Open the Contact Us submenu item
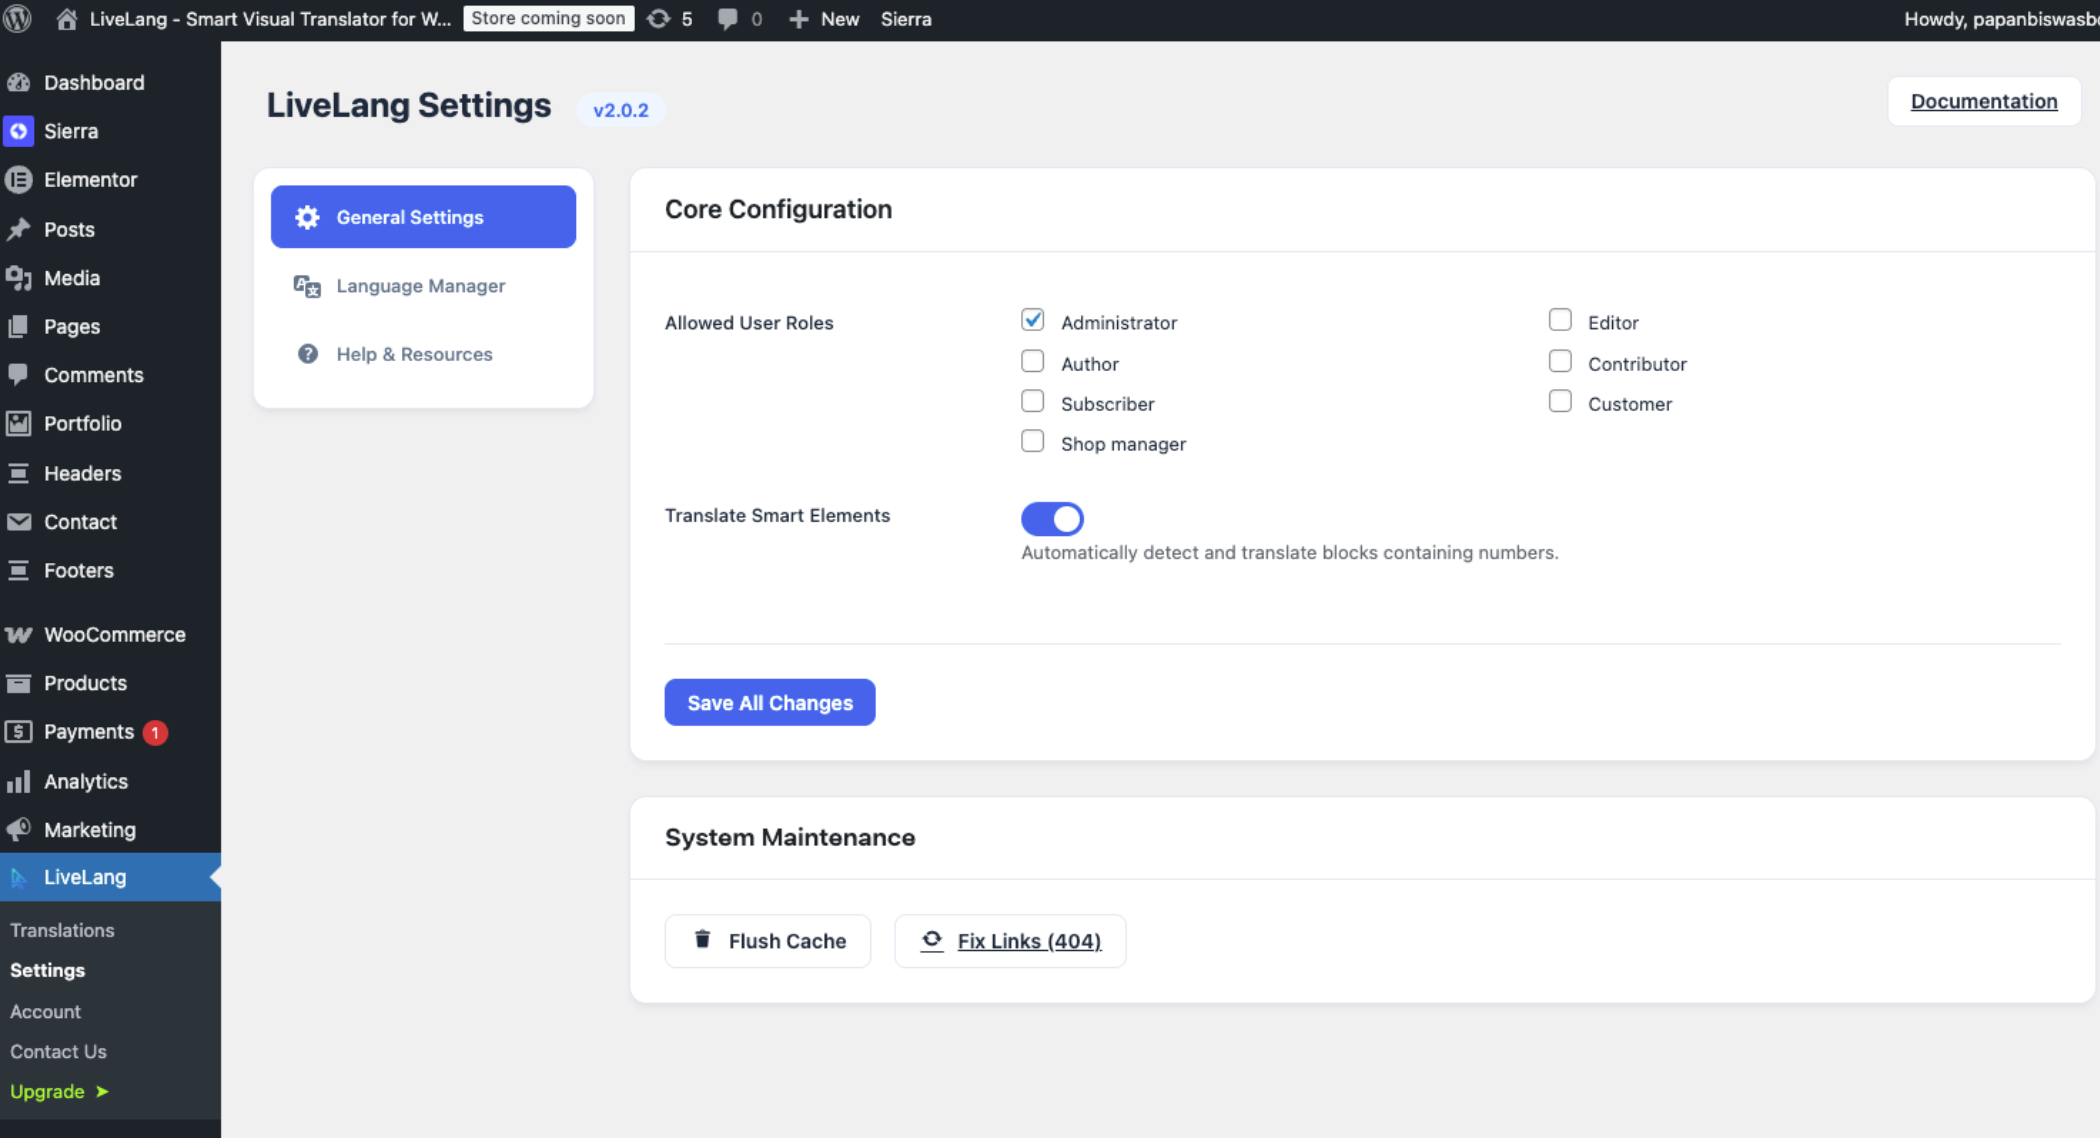The height and width of the screenshot is (1138, 2100). pyautogui.click(x=58, y=1051)
